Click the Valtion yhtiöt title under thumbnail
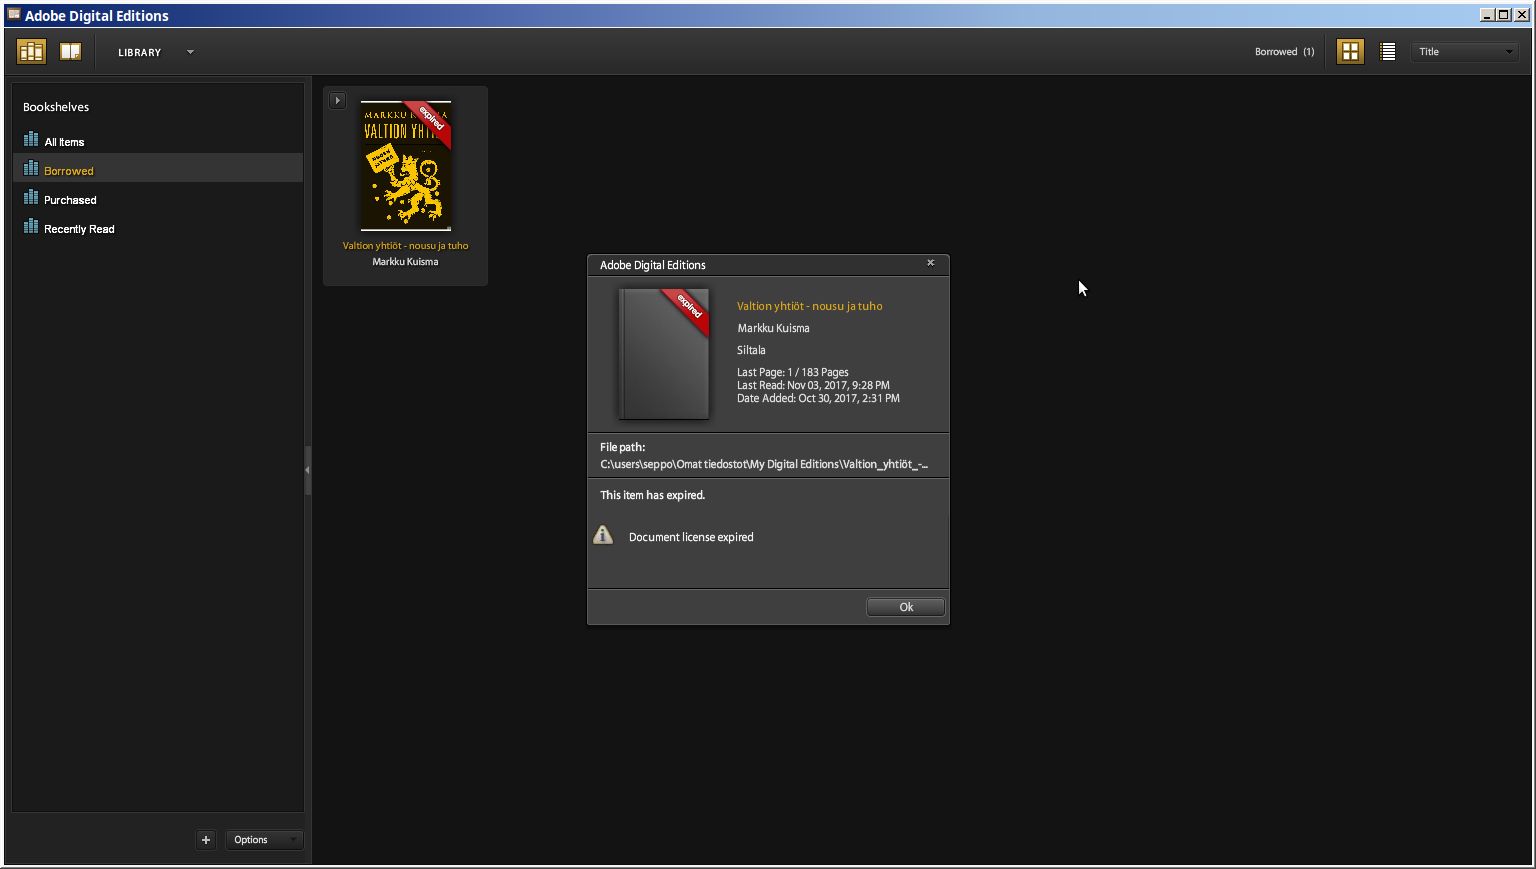1536x869 pixels. [405, 246]
